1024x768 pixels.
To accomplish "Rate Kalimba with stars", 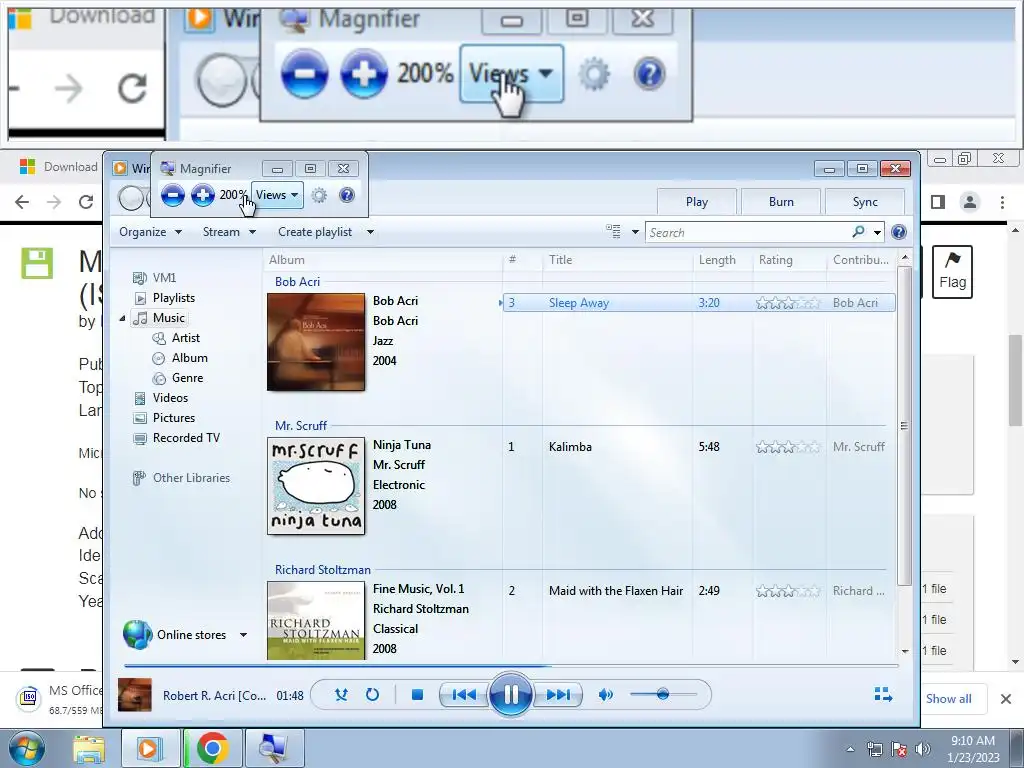I will (788, 447).
